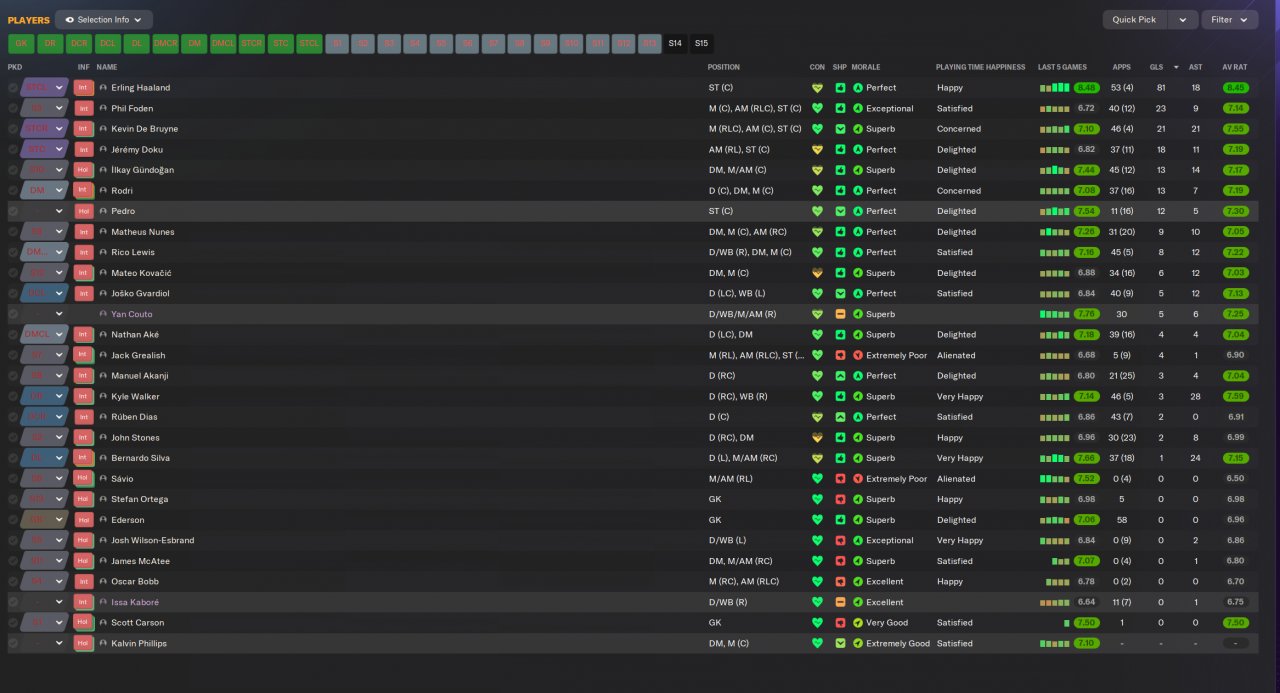
Task: Open the arrow dropdown next to Quick Pick
Action: coord(1183,20)
